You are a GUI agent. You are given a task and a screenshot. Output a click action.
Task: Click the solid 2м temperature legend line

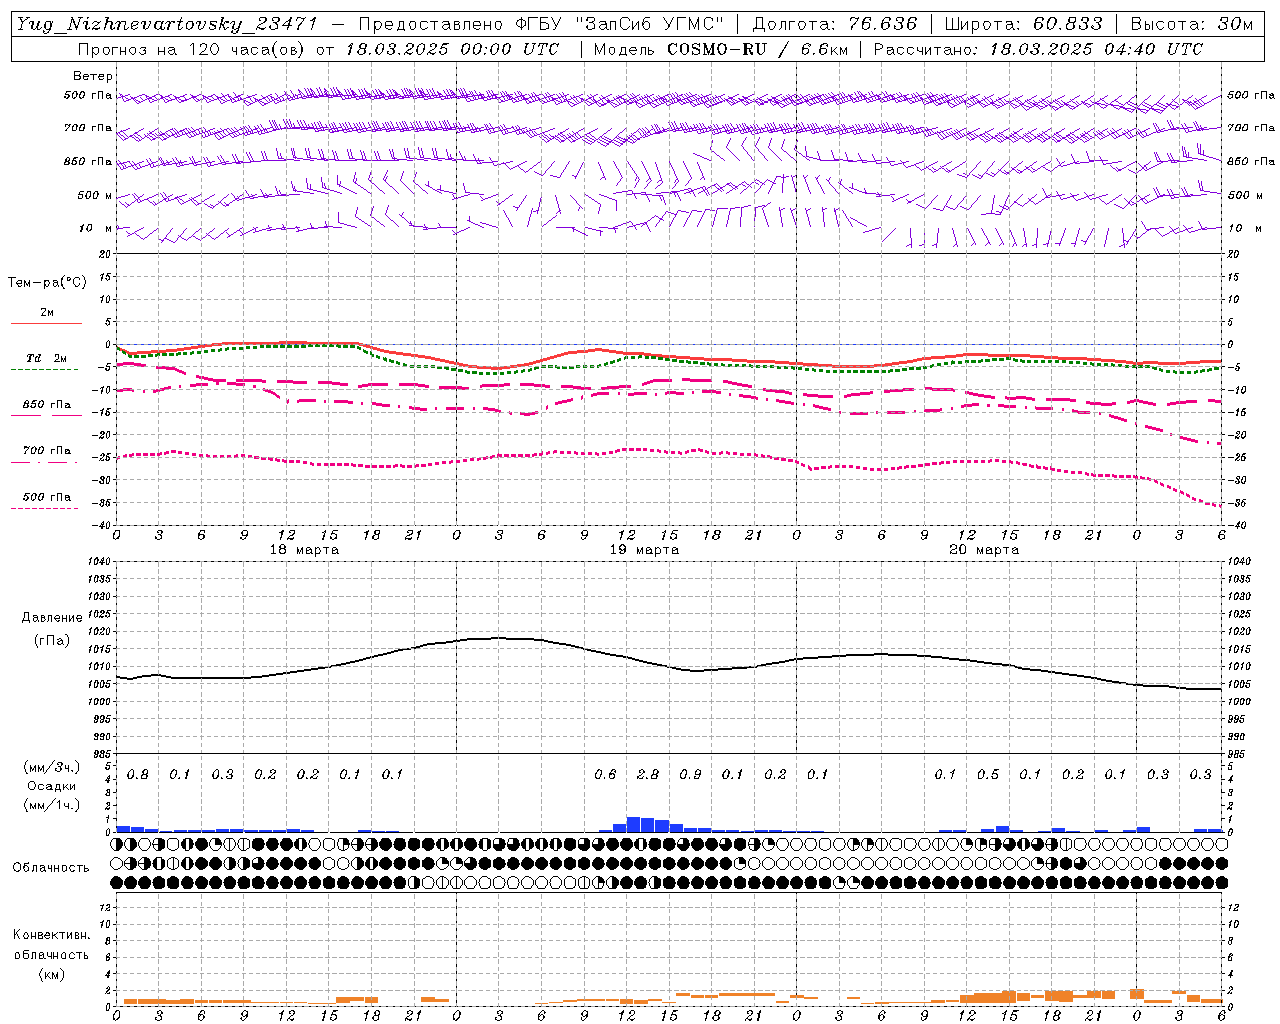click(x=46, y=323)
